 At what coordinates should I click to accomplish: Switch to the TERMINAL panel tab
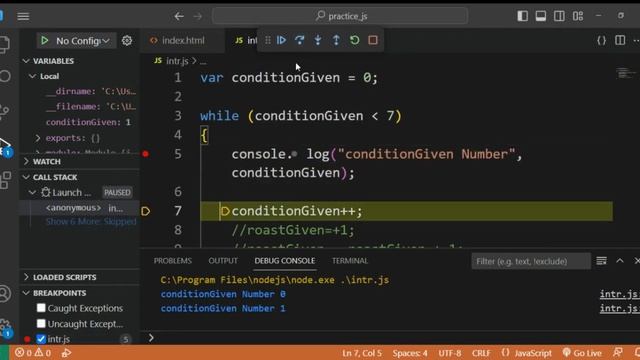pyautogui.click(x=350, y=261)
